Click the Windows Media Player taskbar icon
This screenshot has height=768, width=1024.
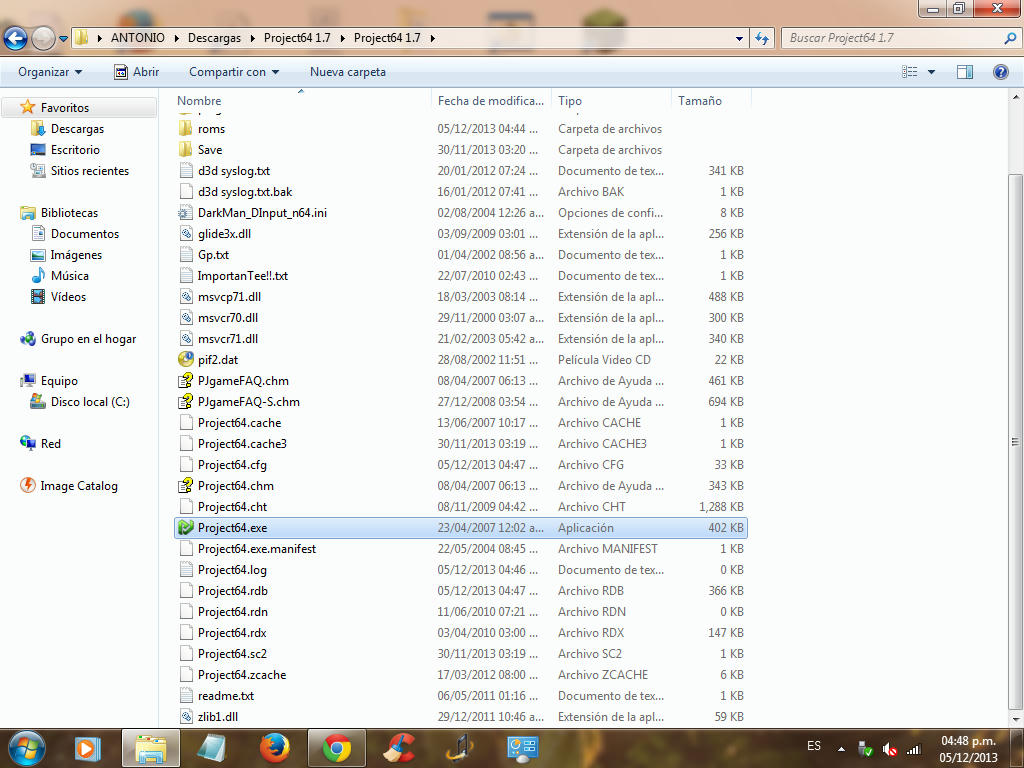click(x=88, y=748)
